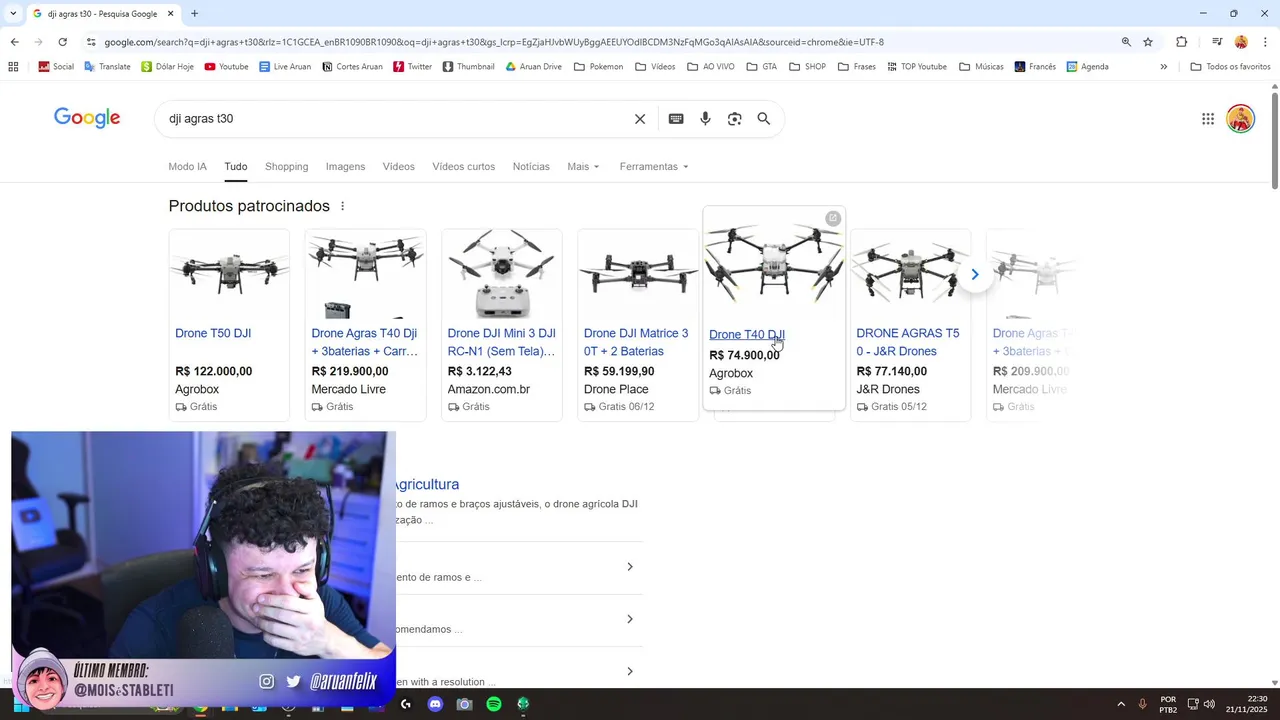Open the tab search dropdown arrow

(12, 14)
